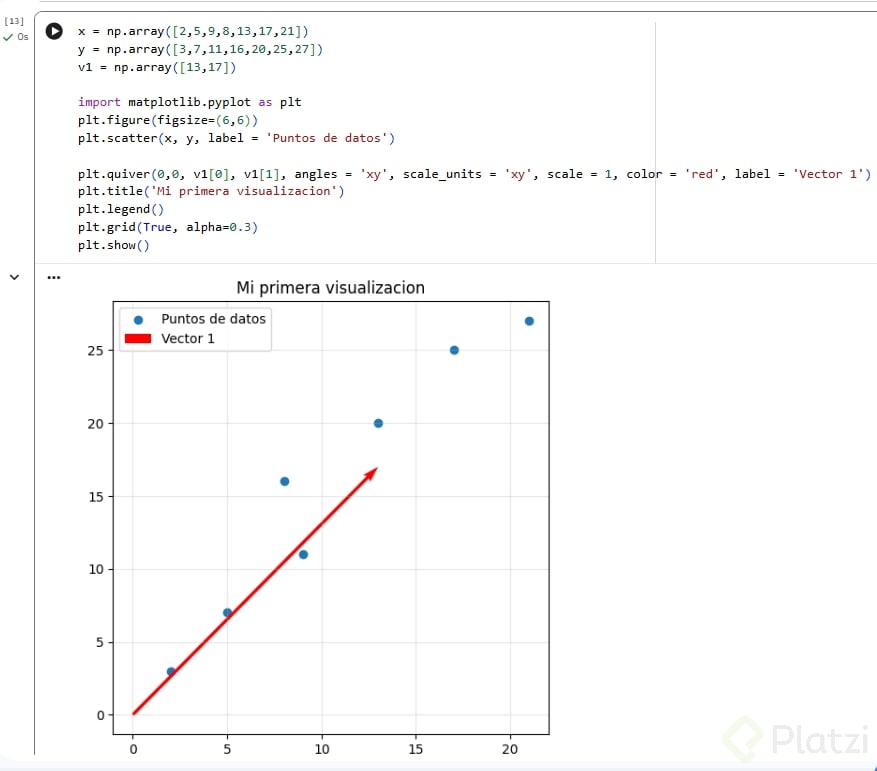Screen dimensions: 877x771
Task: Click the [13] execution count label
Action: coord(14,21)
